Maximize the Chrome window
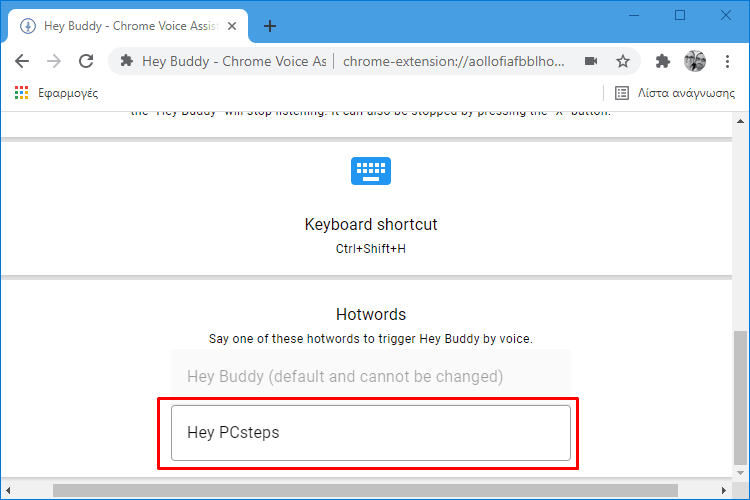 [680, 15]
